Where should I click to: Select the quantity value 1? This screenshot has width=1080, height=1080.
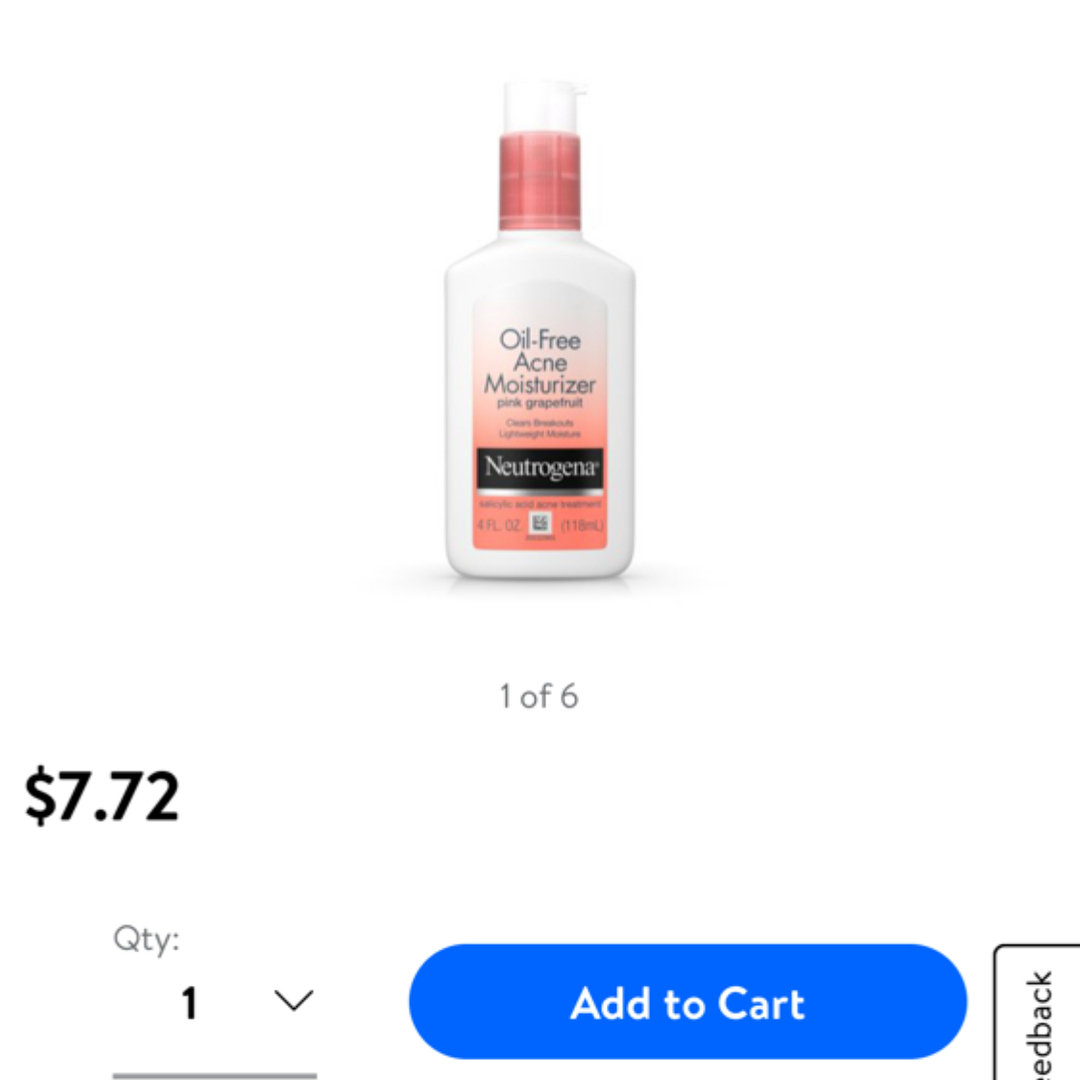(190, 1003)
